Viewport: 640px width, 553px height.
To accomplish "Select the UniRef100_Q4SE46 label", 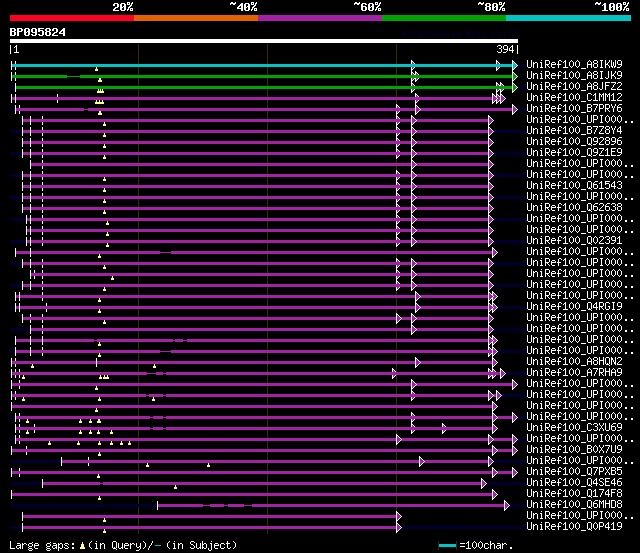I will [x=574, y=482].
